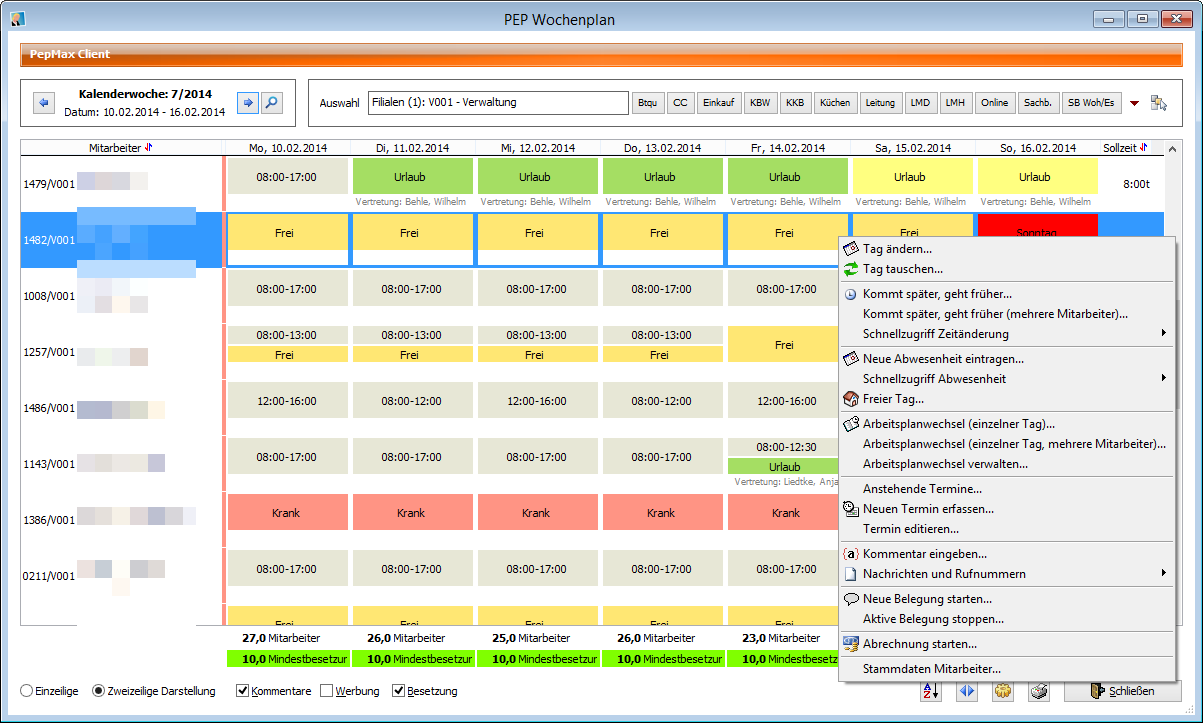Go to the previous calendar week
Viewport: 1203px width, 723px height.
coord(44,103)
